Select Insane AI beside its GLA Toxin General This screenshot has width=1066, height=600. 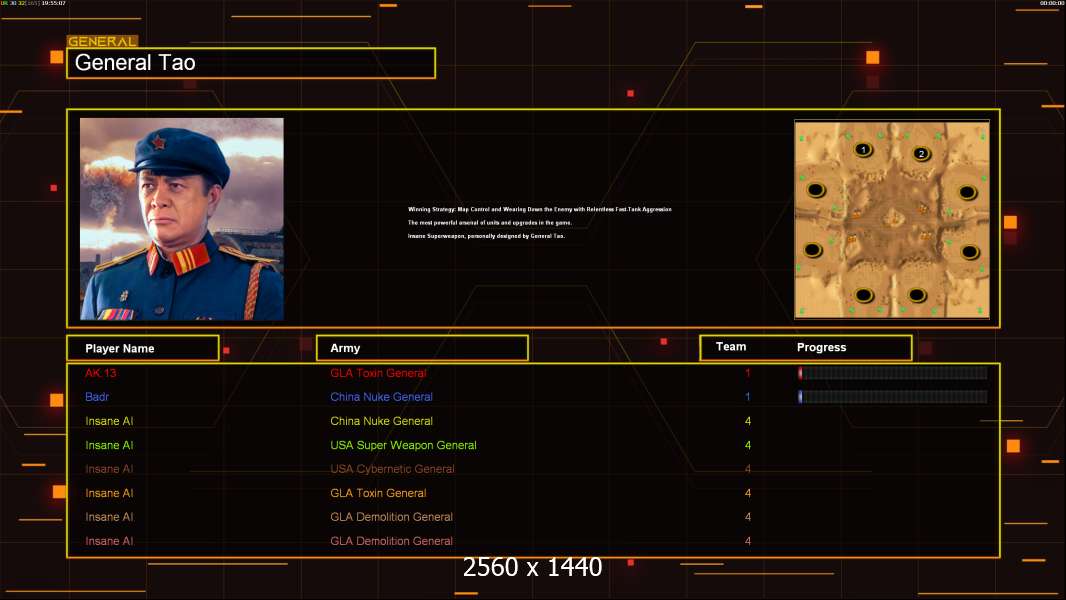[109, 493]
